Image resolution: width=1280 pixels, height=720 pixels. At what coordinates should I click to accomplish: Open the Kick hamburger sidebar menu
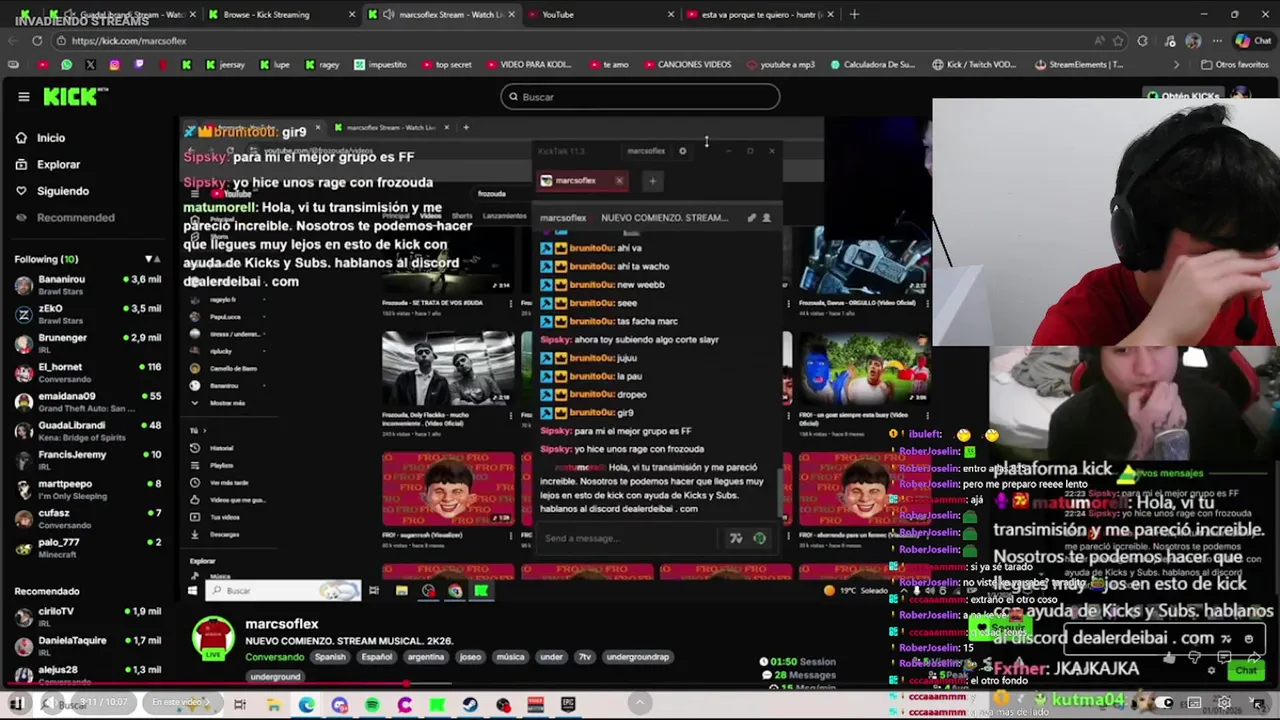tap(23, 97)
